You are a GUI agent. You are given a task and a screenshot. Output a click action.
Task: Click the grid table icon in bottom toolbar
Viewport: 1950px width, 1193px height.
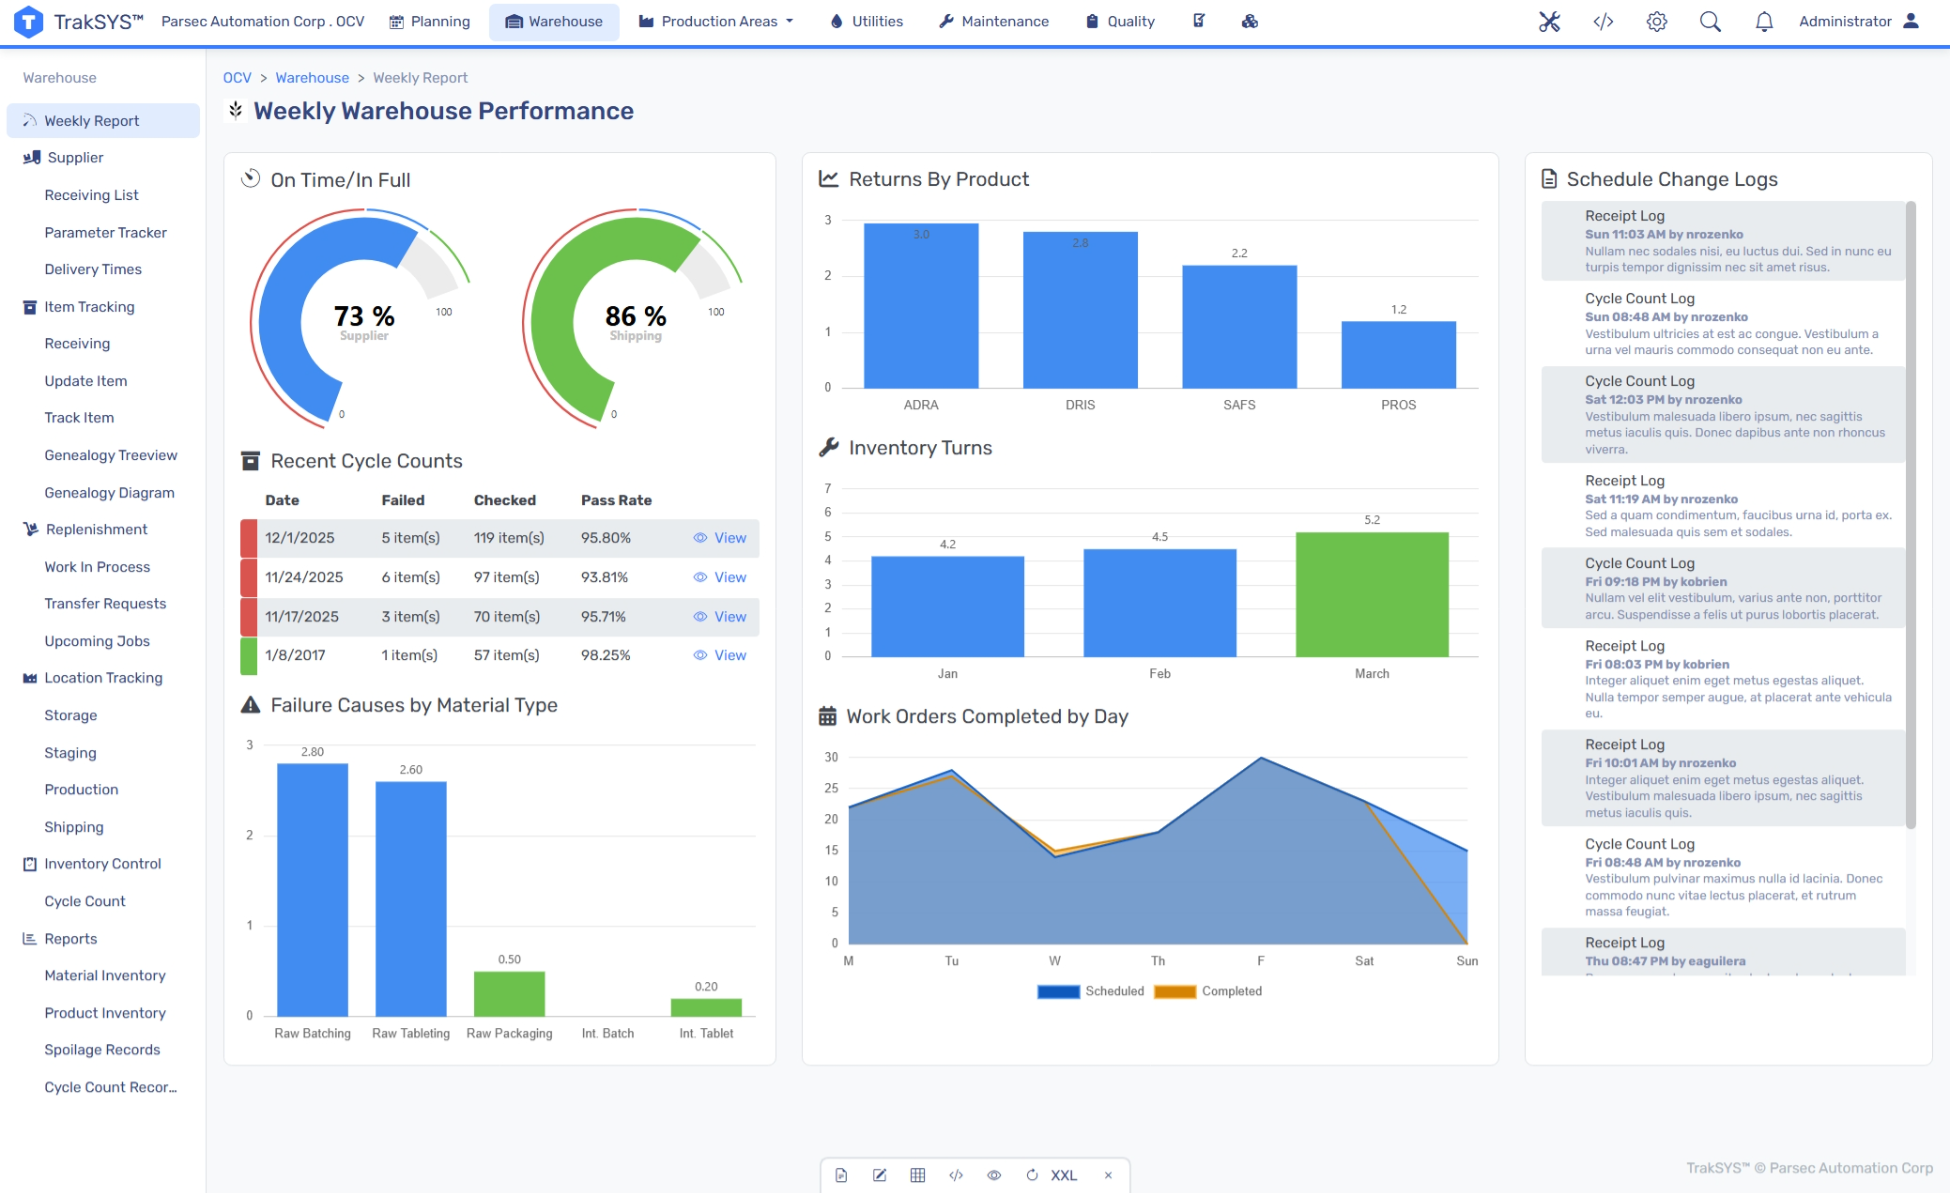(x=917, y=1175)
